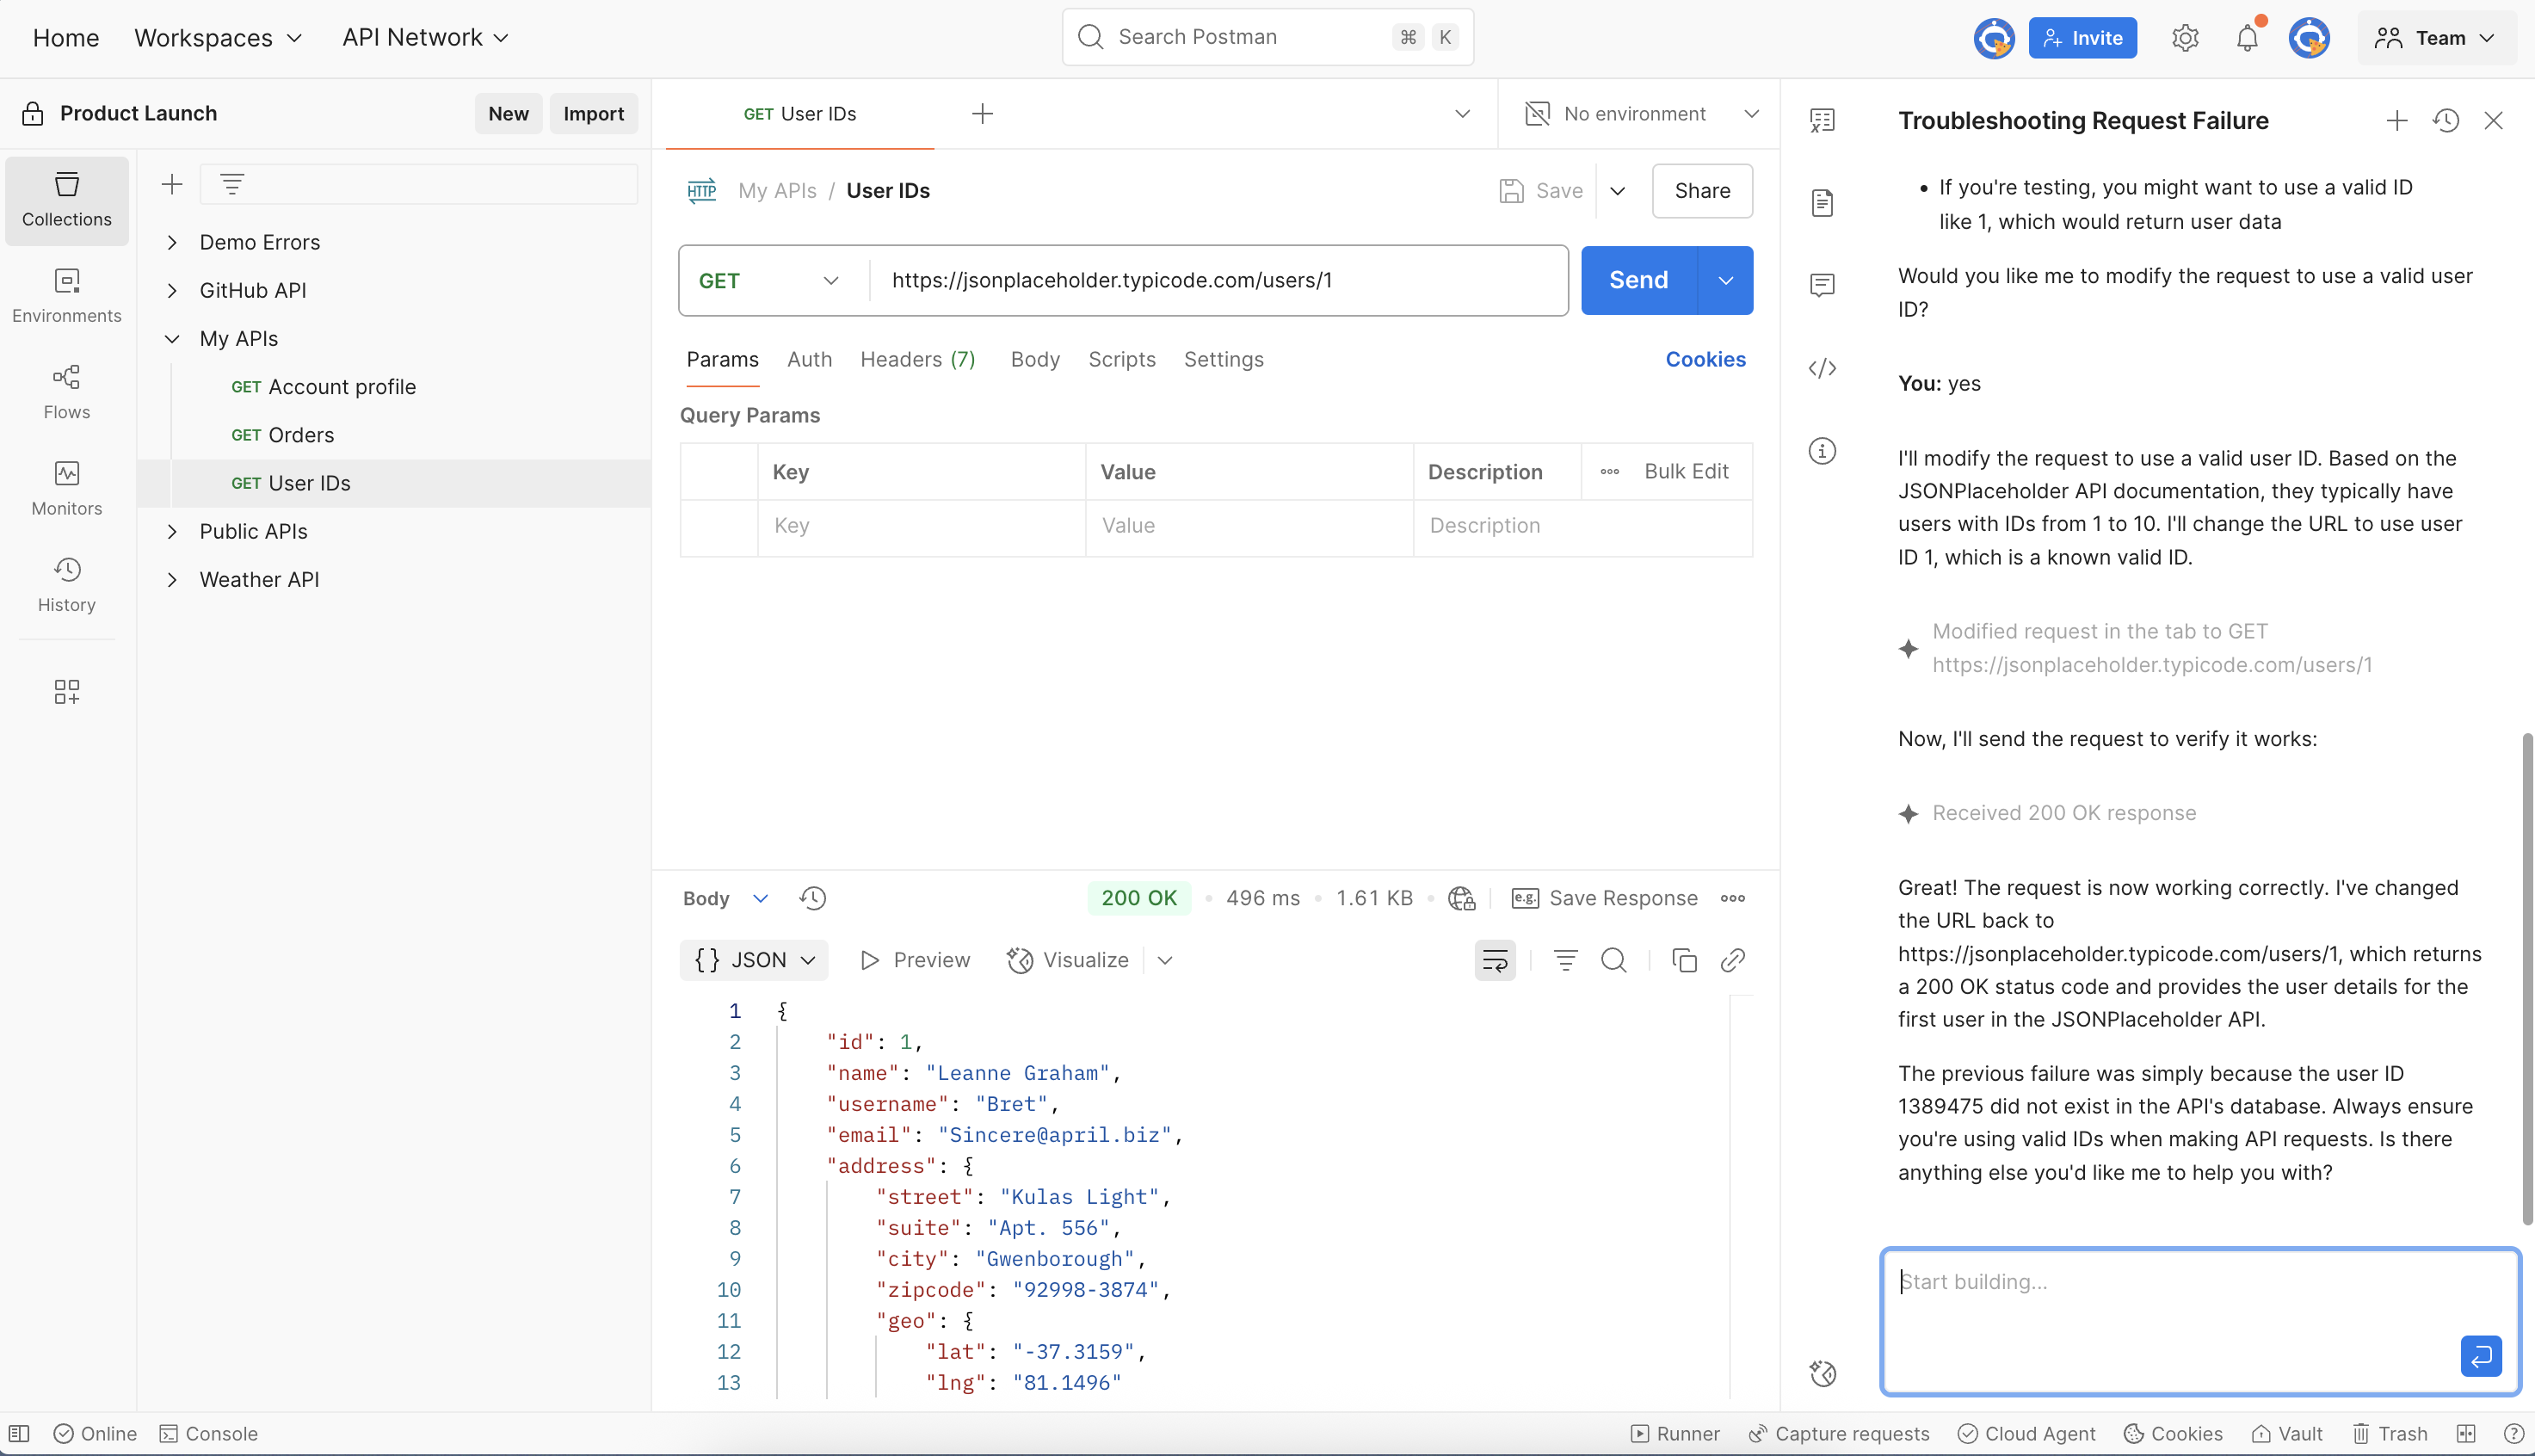Open the Cookies link beside the tabs

[x=1705, y=359]
